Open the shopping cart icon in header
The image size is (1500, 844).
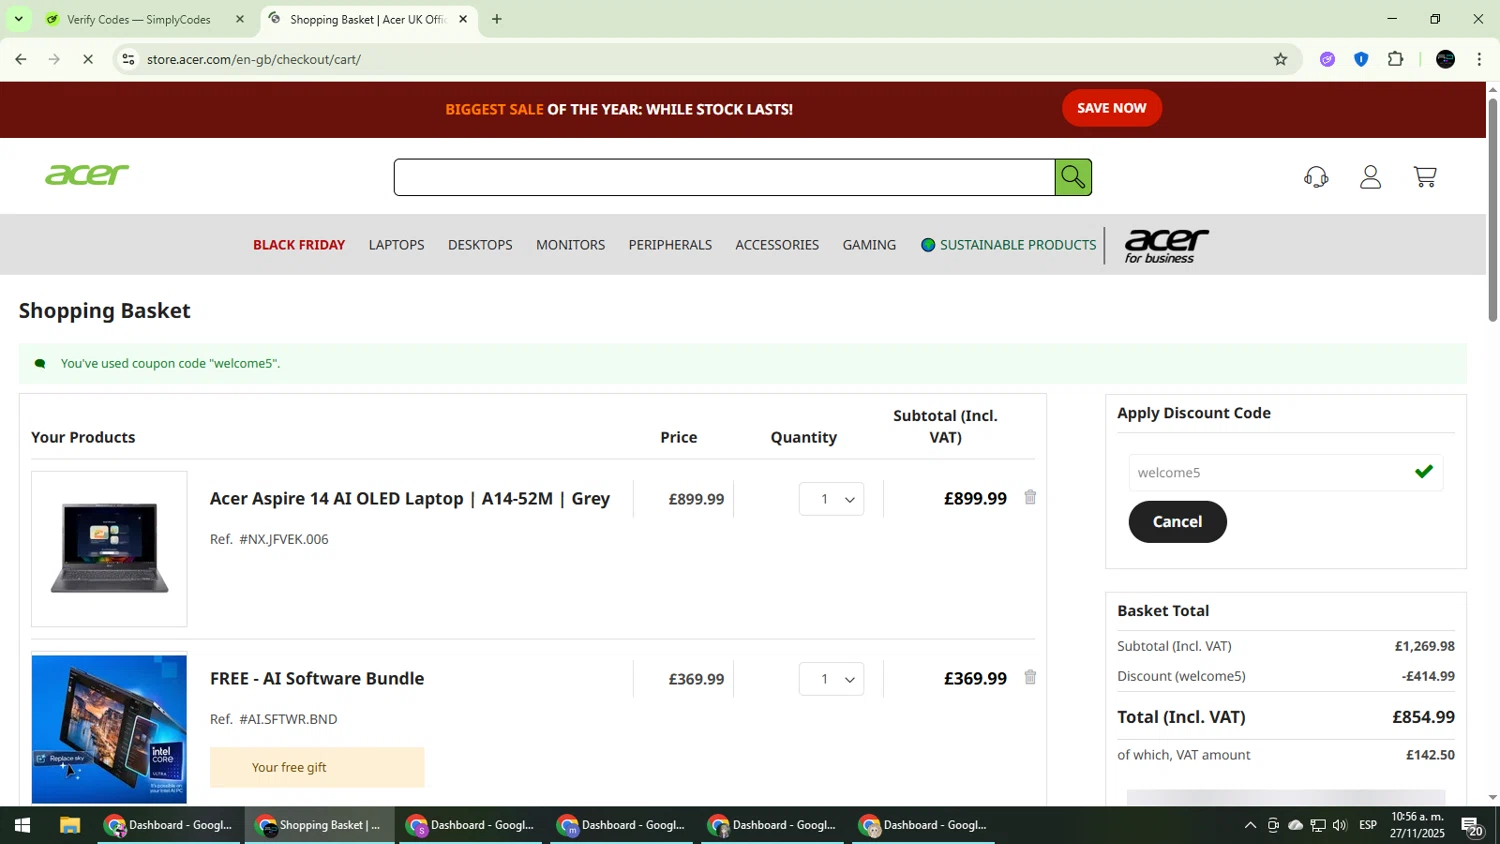[x=1425, y=177]
